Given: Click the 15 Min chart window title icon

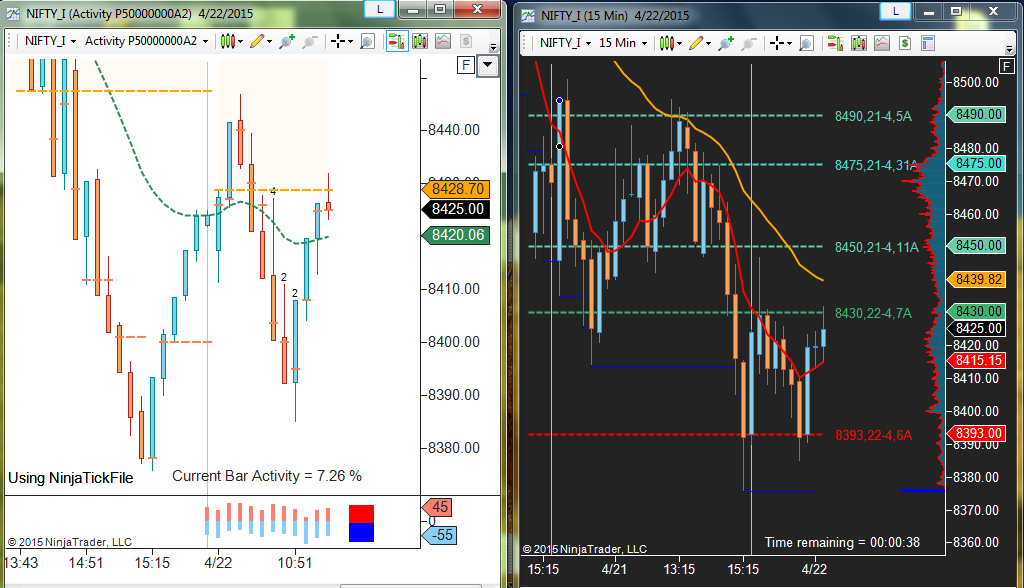Looking at the screenshot, I should pos(528,16).
